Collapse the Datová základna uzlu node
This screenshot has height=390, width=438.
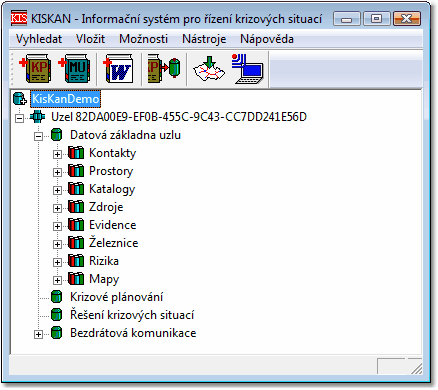point(38,136)
